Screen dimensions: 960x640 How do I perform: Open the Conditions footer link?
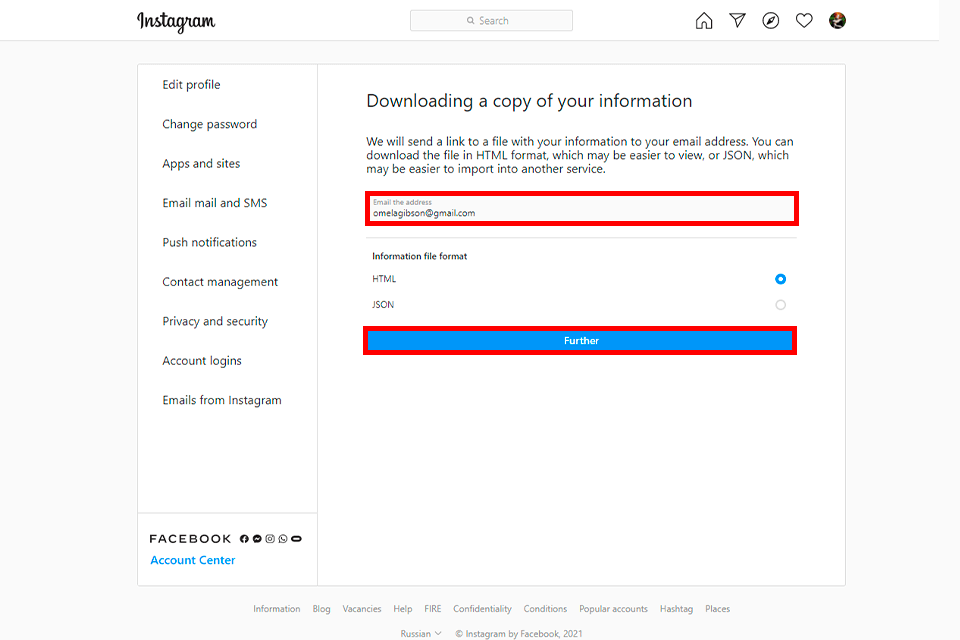[x=546, y=609]
